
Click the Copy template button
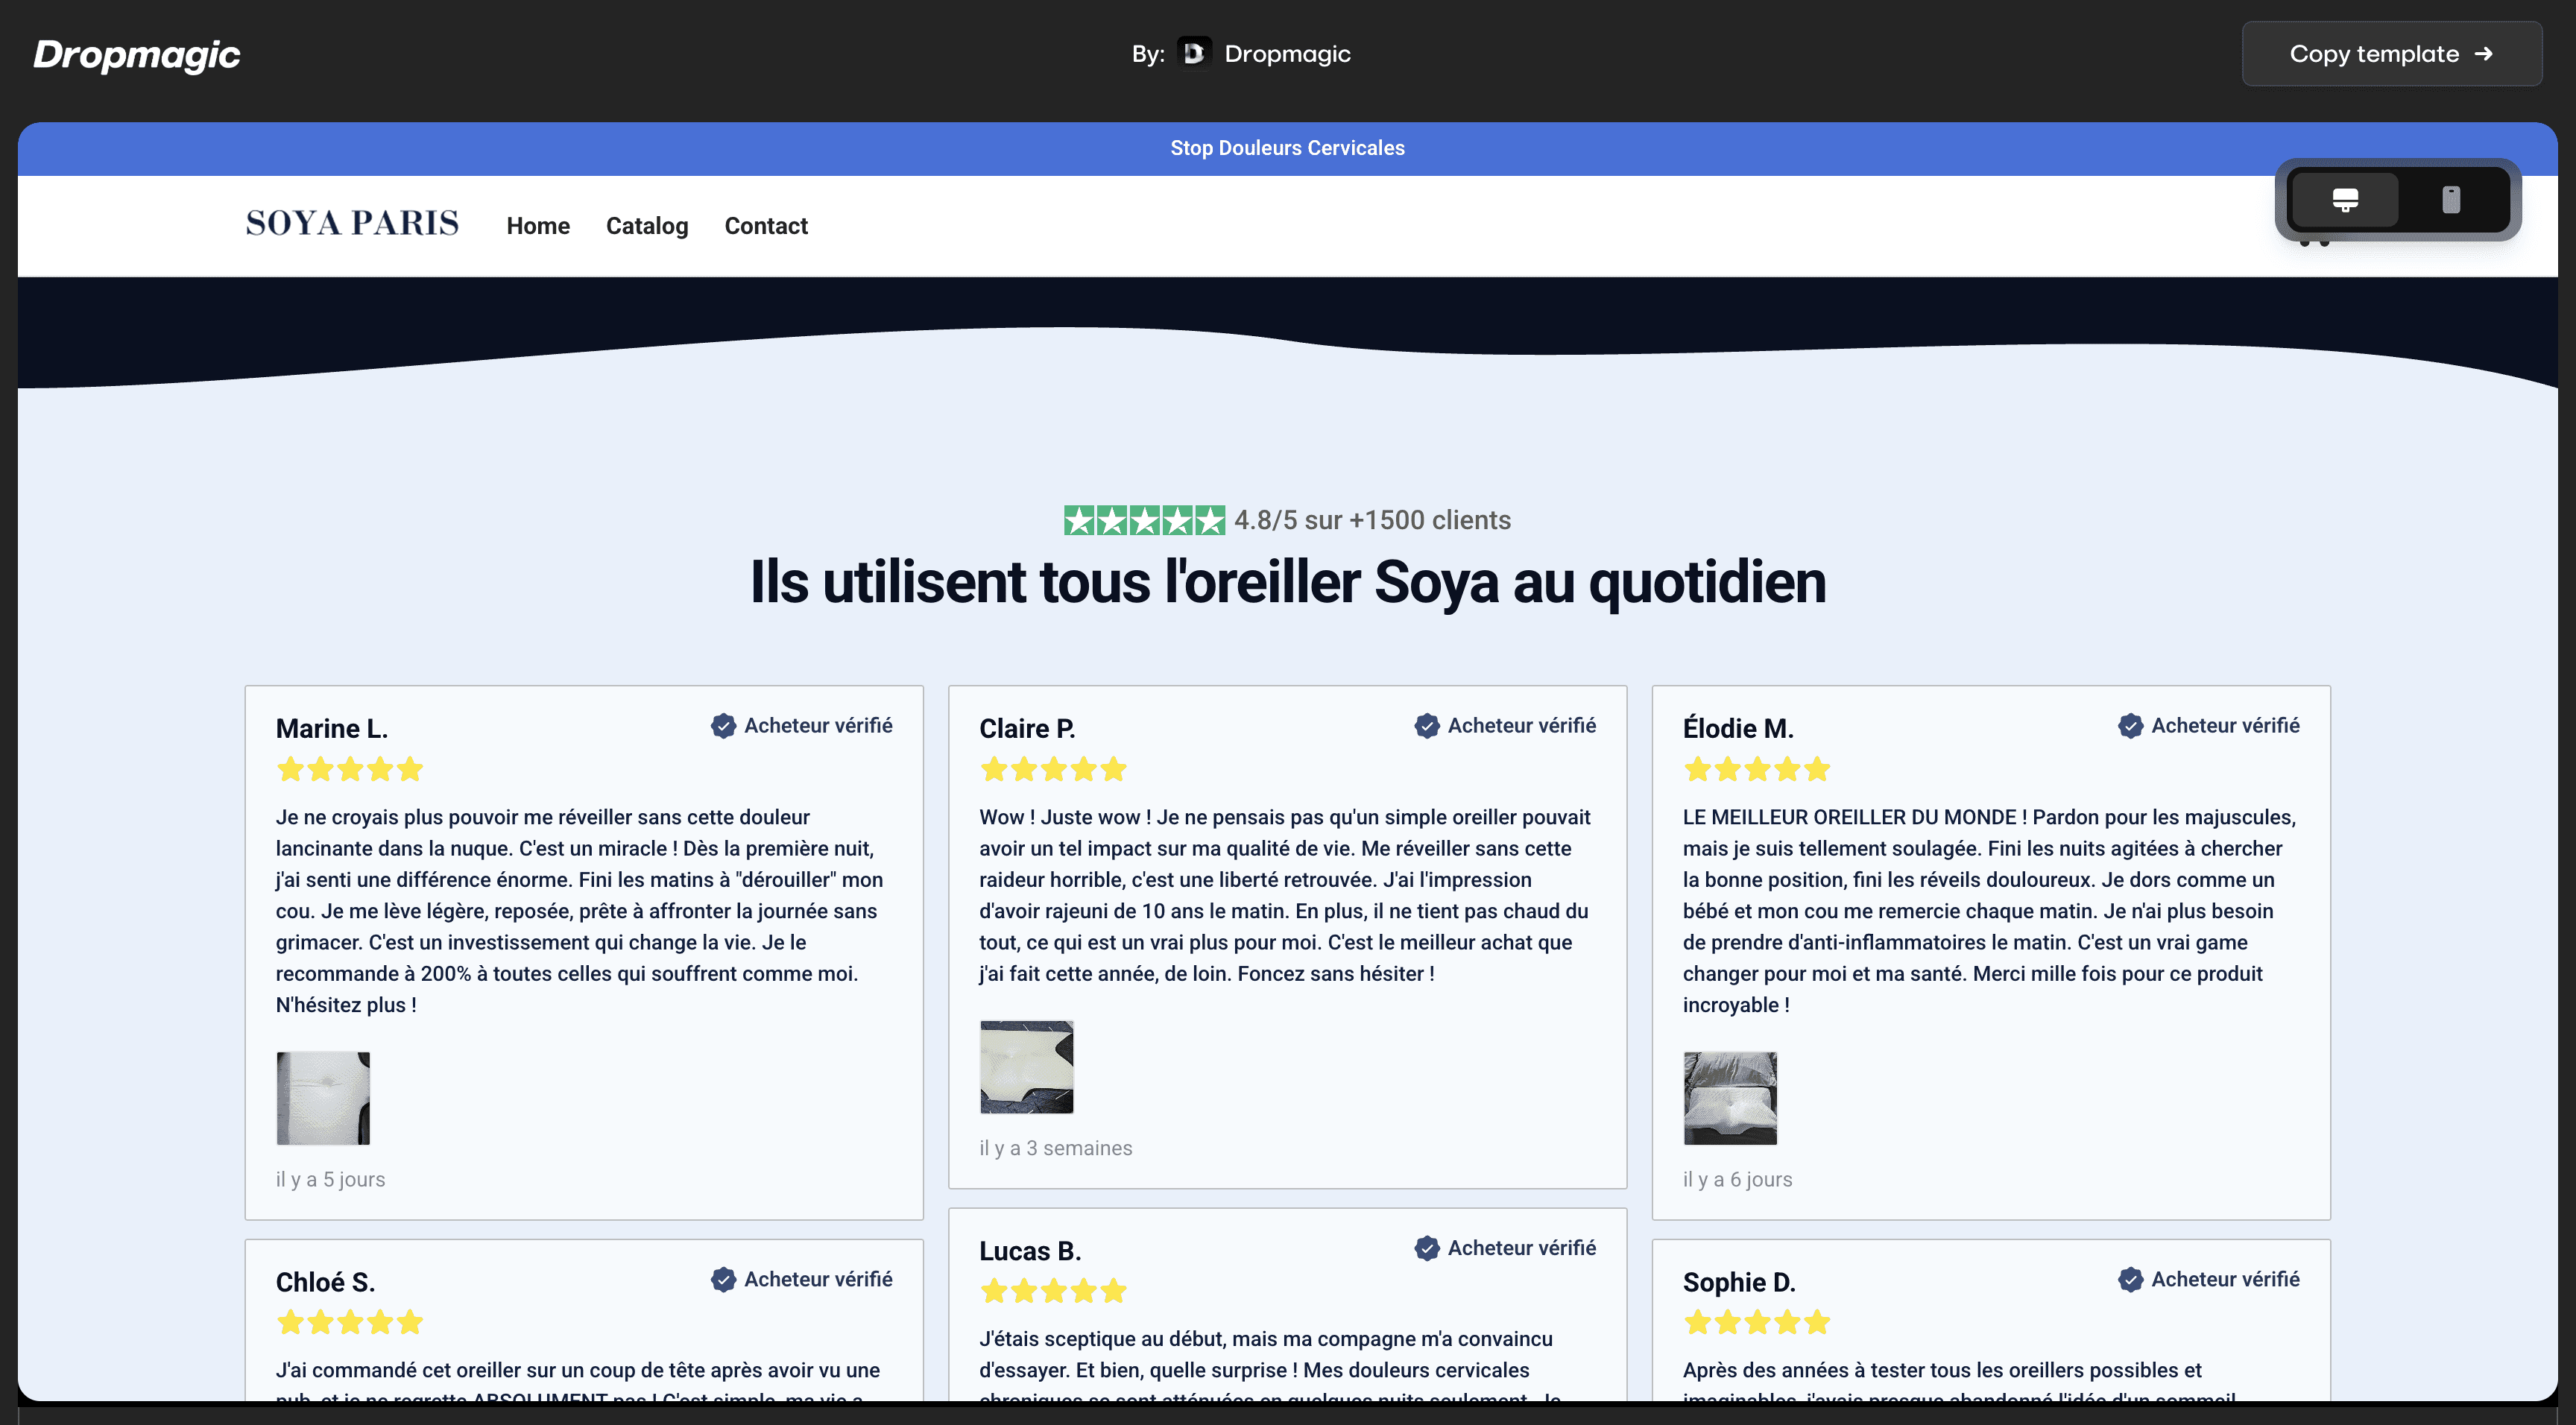2391,54
